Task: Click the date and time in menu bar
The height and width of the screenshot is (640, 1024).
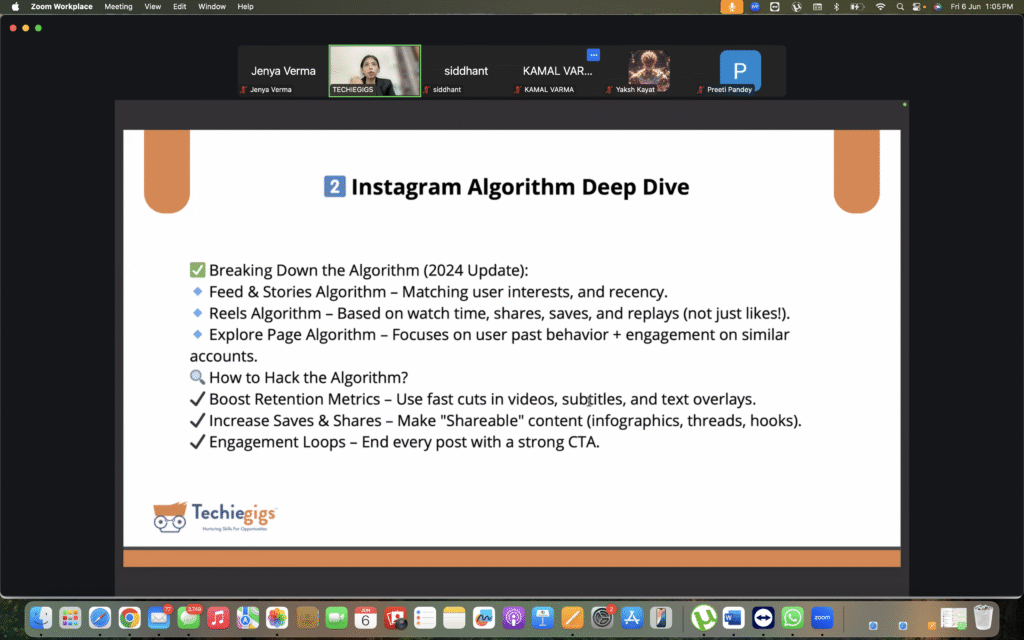Action: point(982,6)
